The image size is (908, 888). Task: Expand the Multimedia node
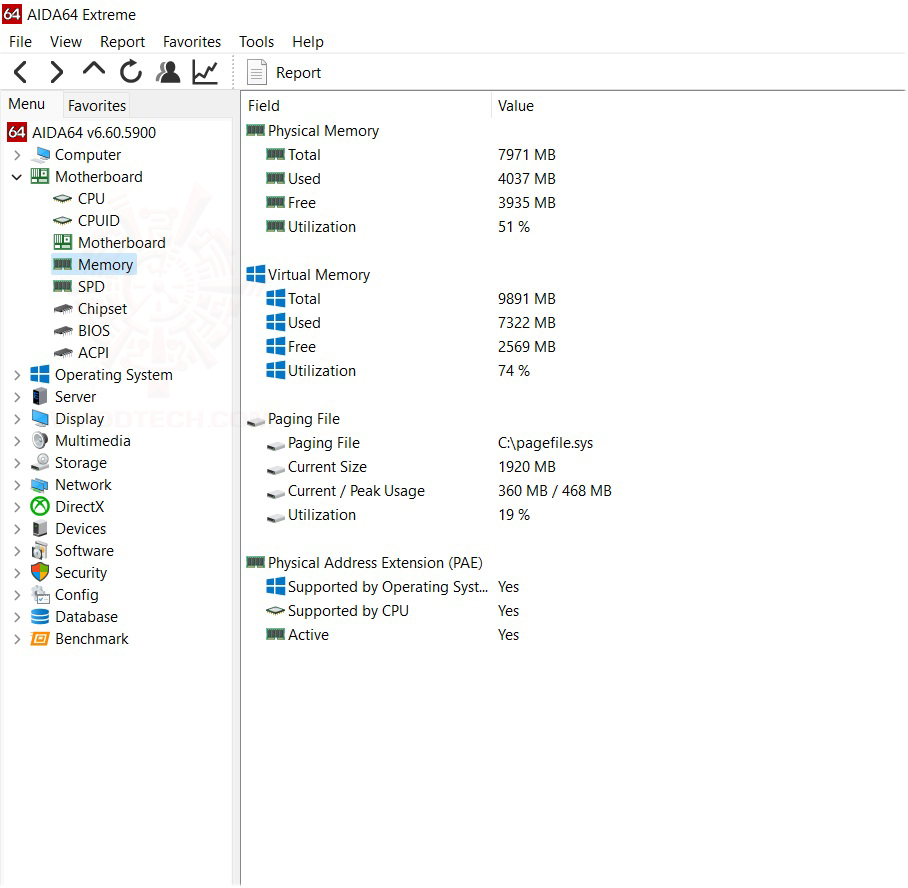coord(17,441)
